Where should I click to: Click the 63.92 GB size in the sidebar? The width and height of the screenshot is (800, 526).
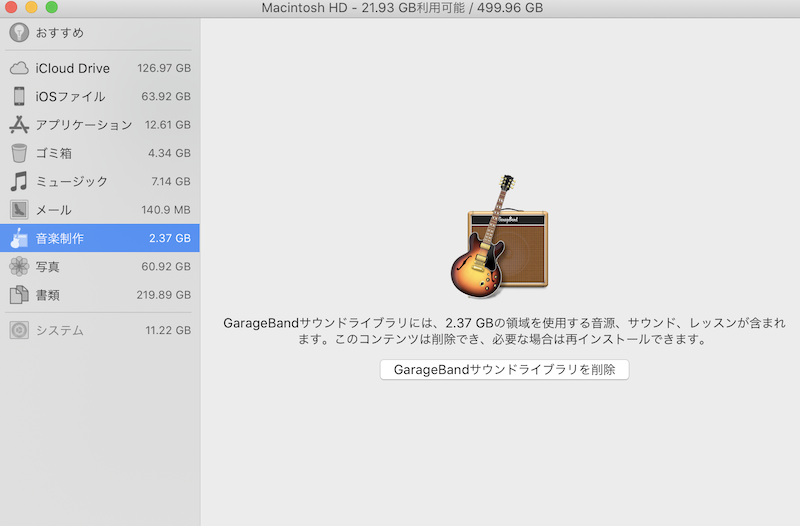pyautogui.click(x=166, y=97)
